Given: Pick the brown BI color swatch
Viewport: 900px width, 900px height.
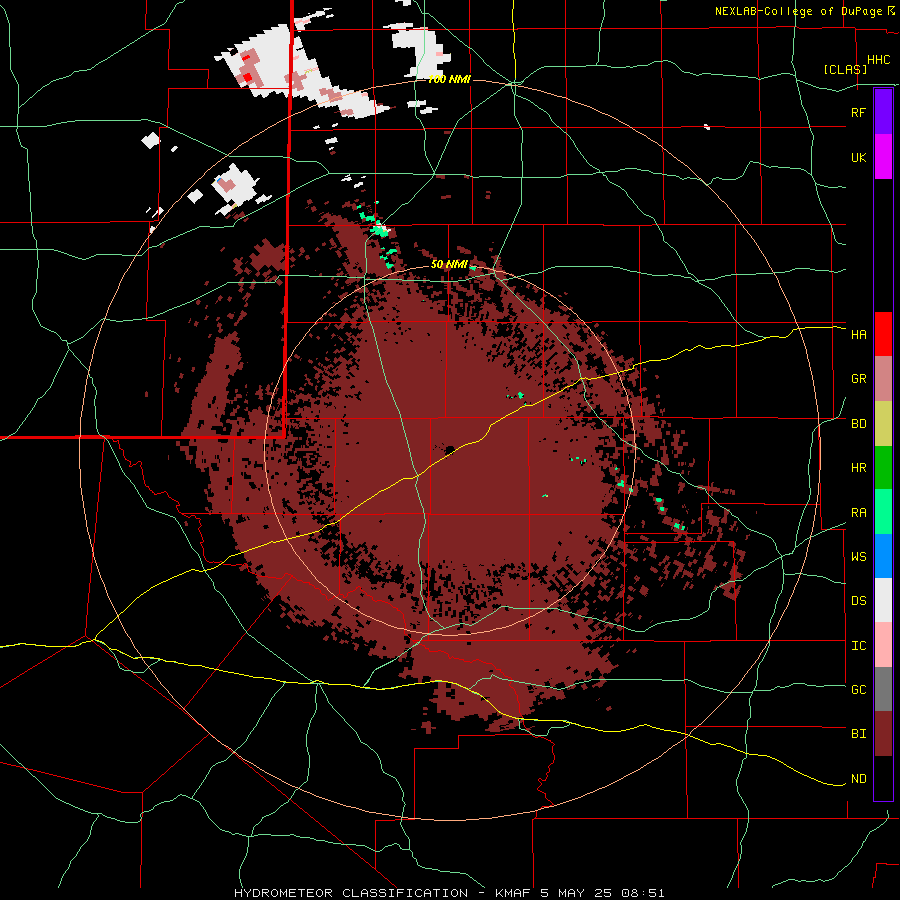Looking at the screenshot, I should click(x=883, y=734).
